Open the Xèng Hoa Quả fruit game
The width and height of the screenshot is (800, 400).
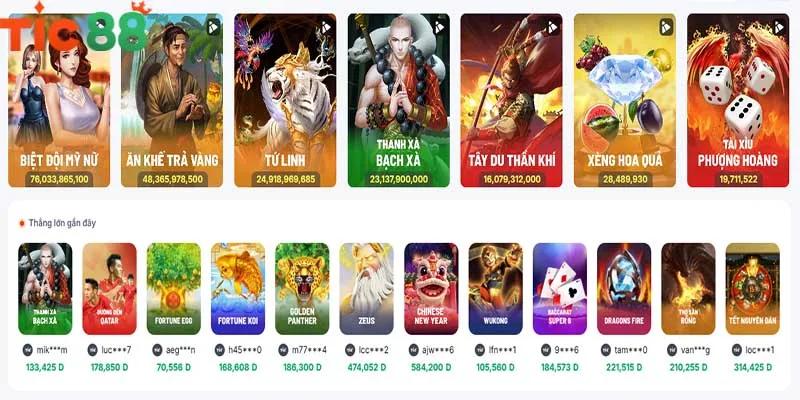[625, 101]
